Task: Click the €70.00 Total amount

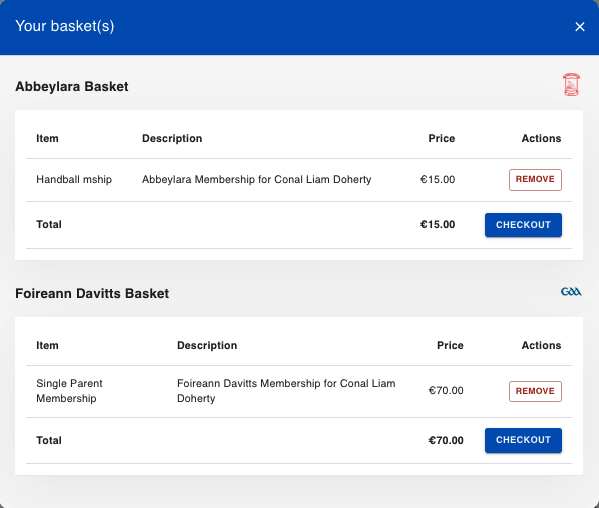Action: 446,440
